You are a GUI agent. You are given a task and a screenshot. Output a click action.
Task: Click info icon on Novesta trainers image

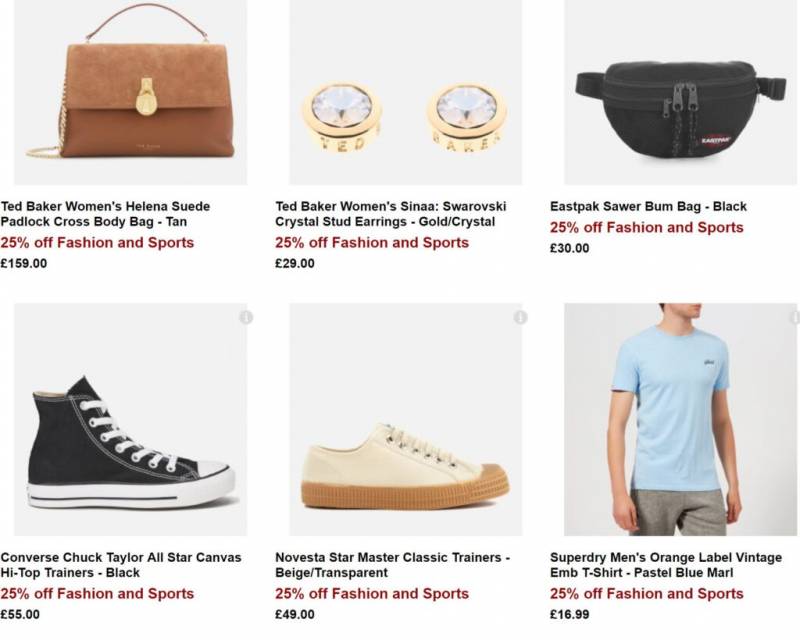(520, 317)
